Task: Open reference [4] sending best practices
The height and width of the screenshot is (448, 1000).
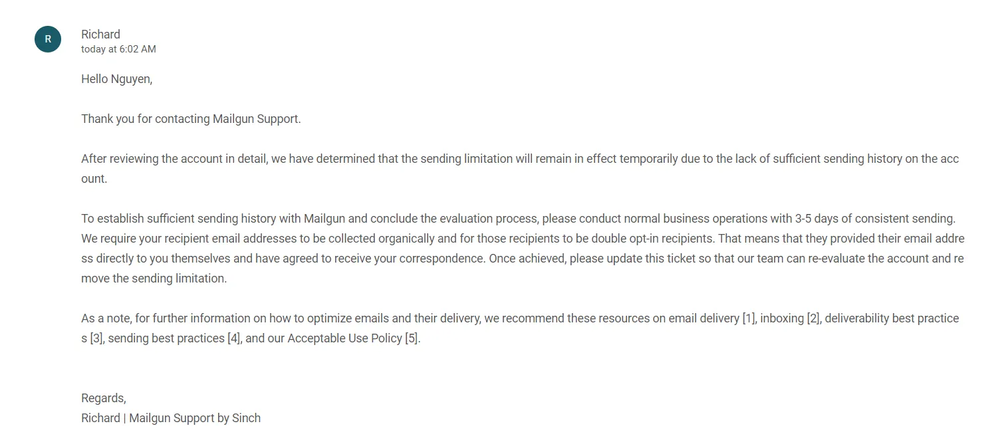Action: [x=234, y=338]
